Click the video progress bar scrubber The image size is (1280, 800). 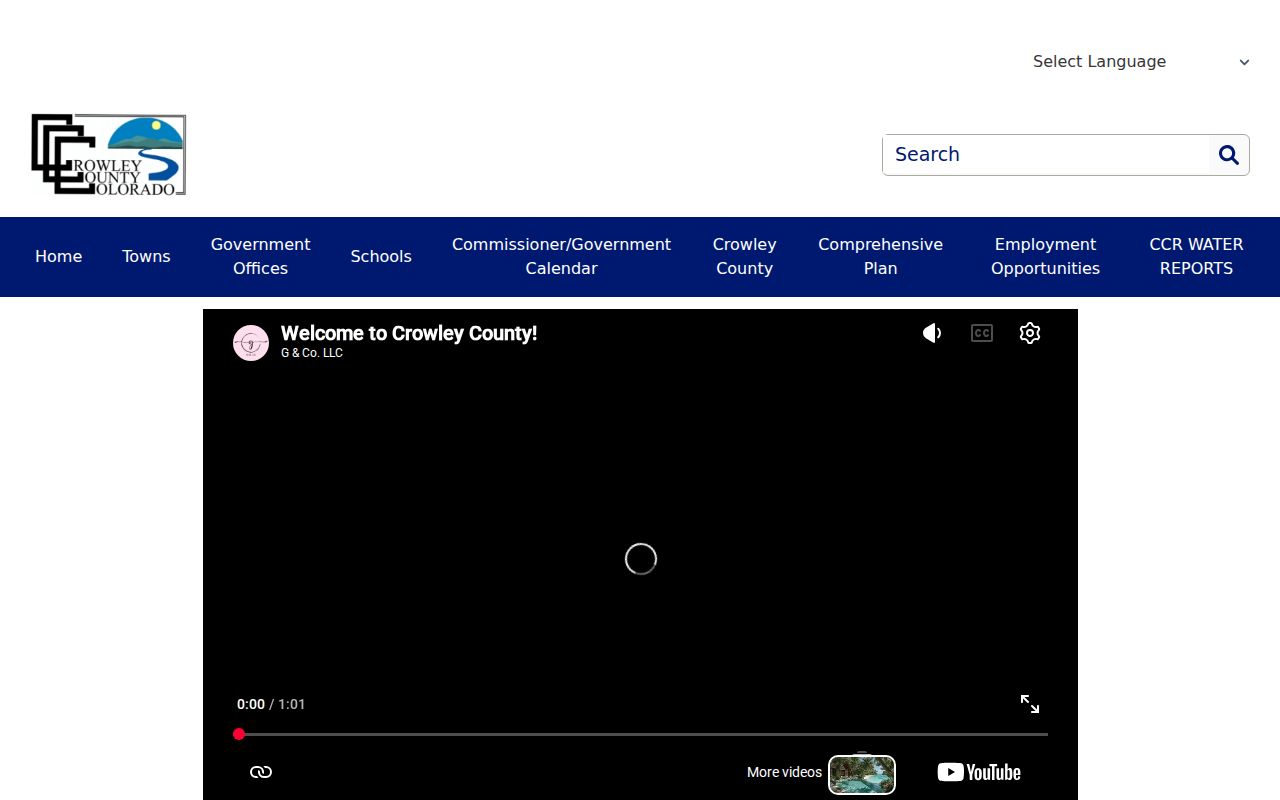(239, 734)
